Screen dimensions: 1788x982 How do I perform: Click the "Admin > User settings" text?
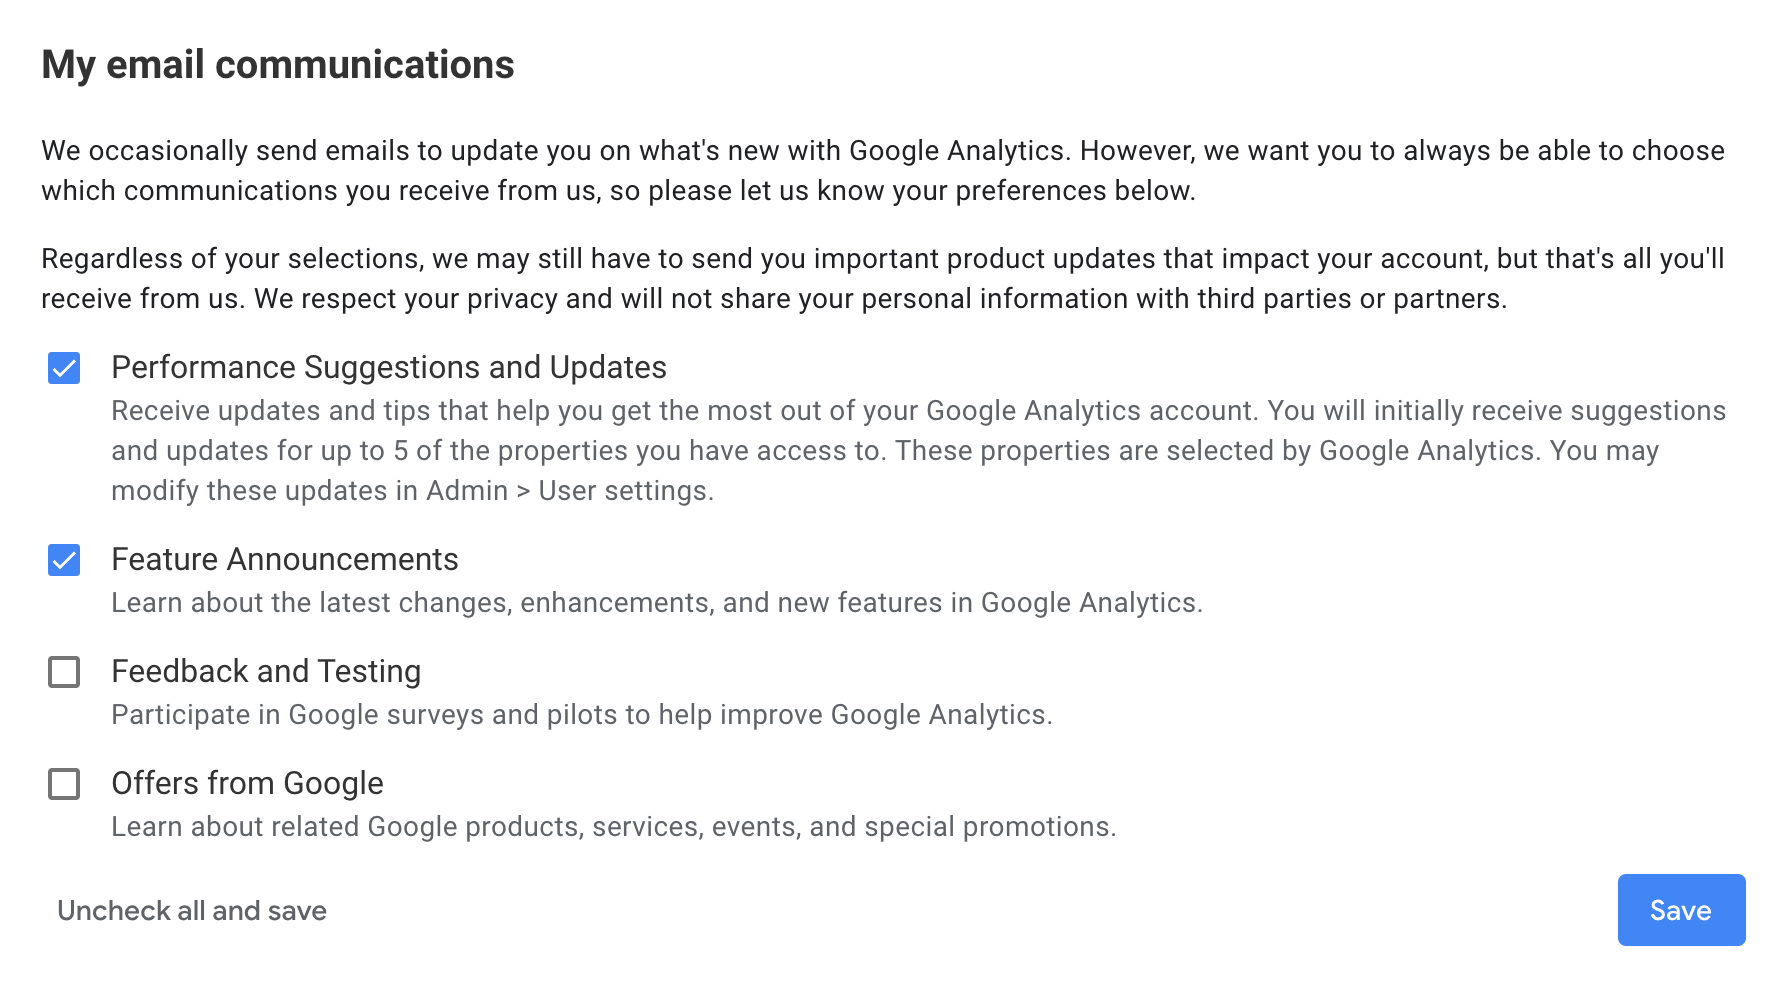point(568,491)
